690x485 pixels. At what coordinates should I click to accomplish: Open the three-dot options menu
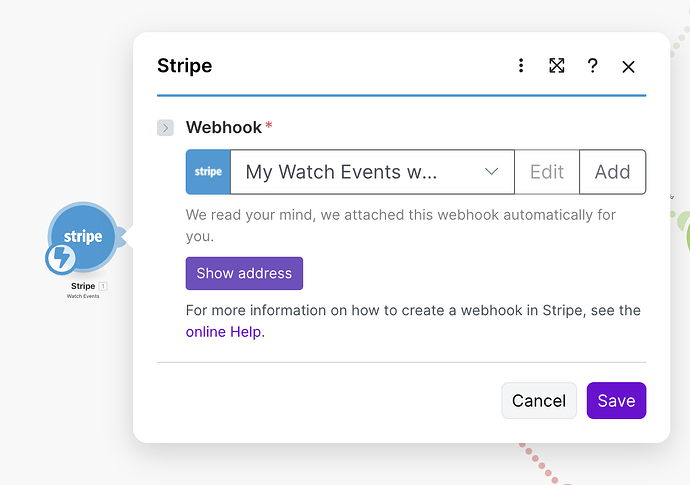point(521,66)
